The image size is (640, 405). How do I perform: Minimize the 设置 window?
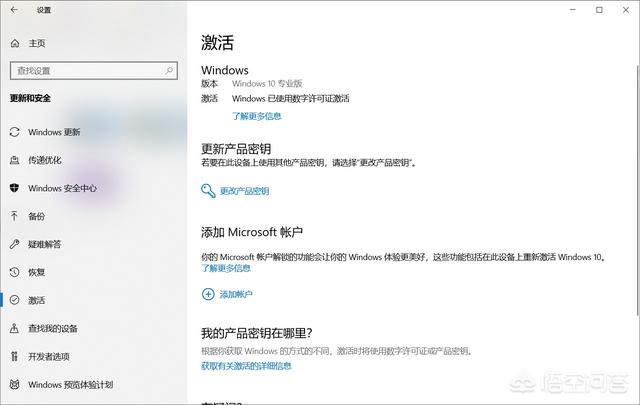click(x=573, y=10)
